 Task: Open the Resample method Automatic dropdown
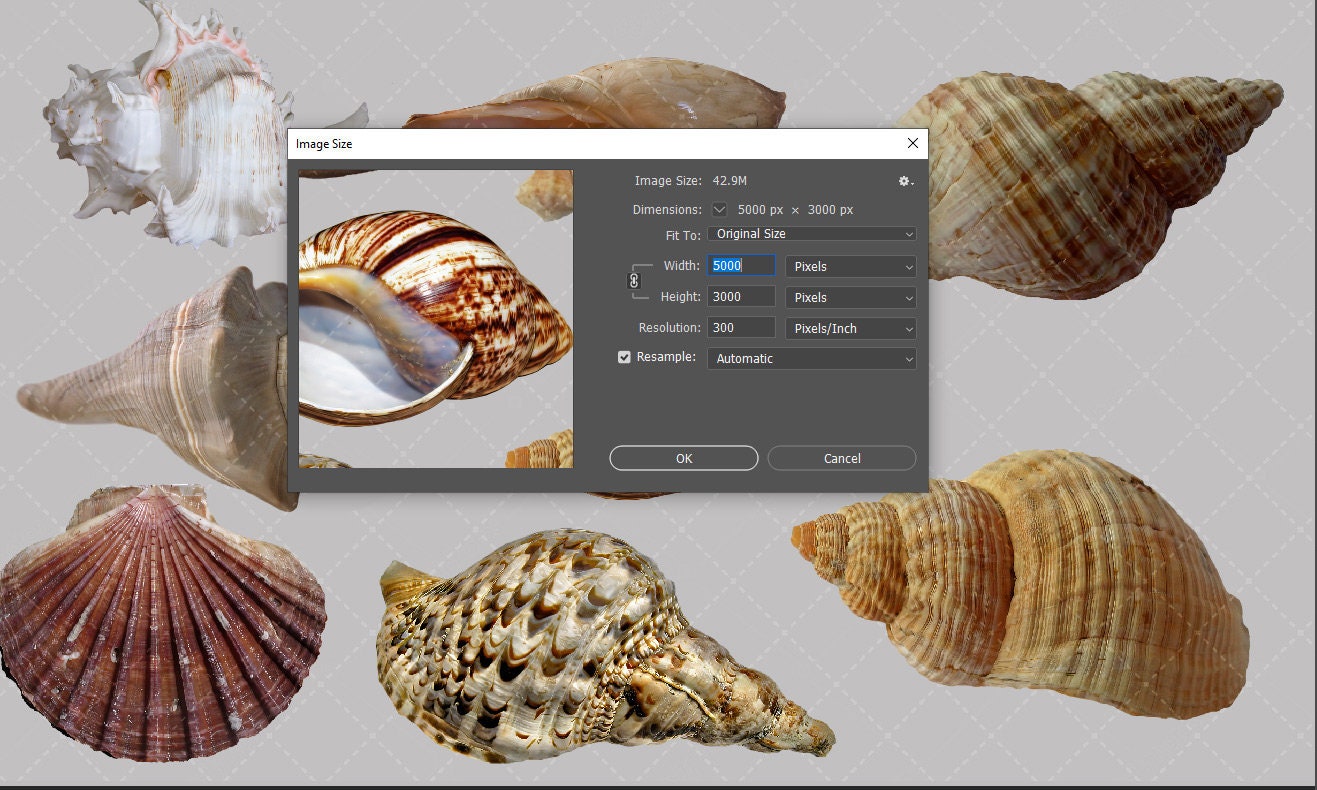810,358
